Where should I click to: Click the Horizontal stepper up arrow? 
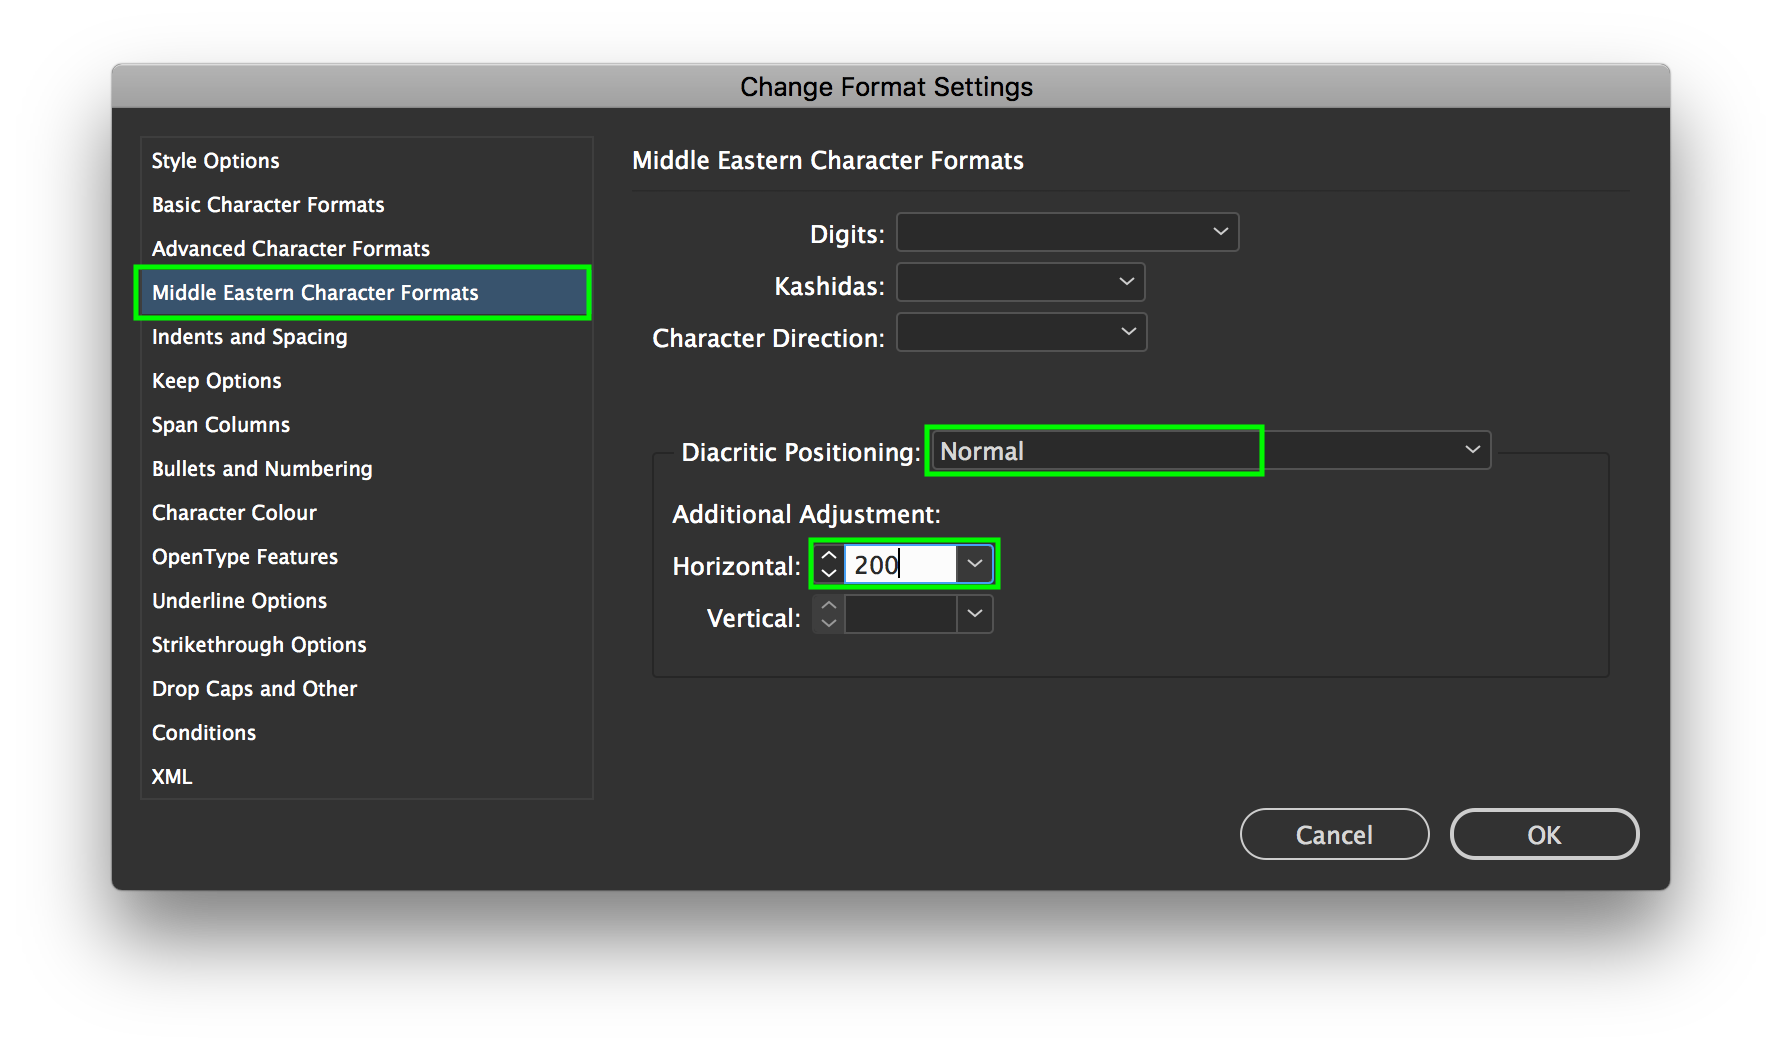(x=829, y=555)
